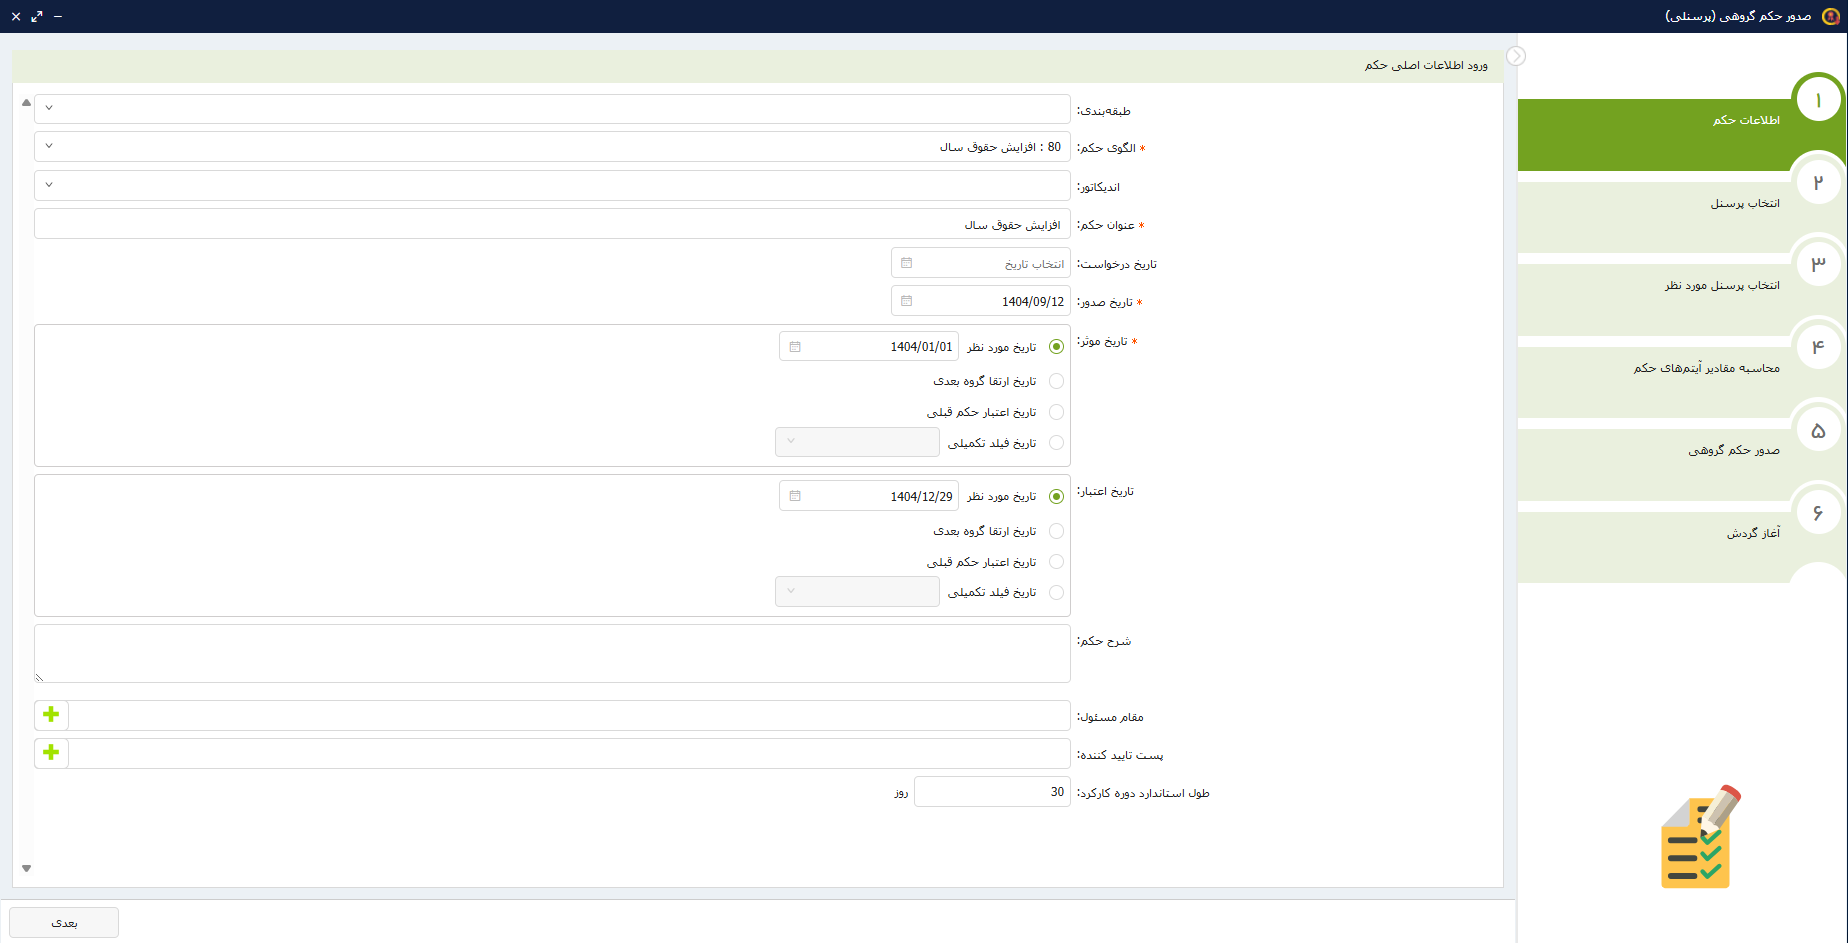
Task: Open the الگوی حکم dropdown list
Action: point(49,147)
